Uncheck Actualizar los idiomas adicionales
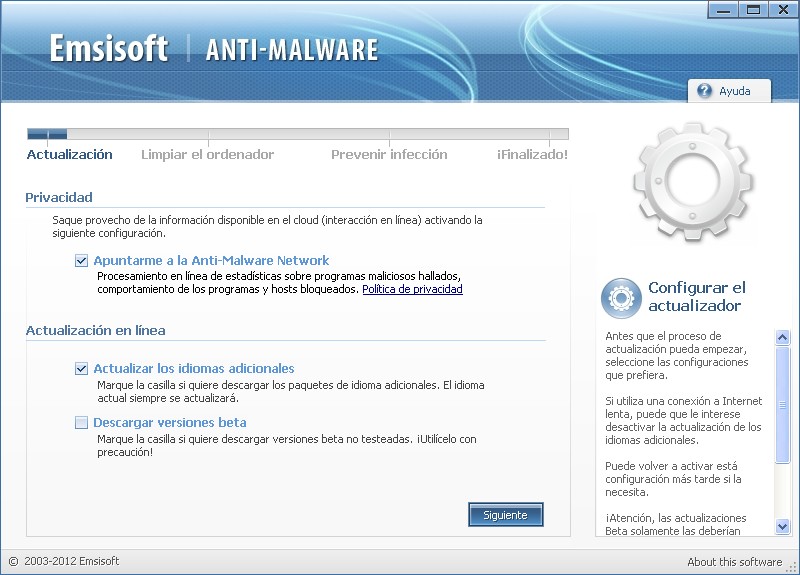The height and width of the screenshot is (575, 800). pos(81,368)
